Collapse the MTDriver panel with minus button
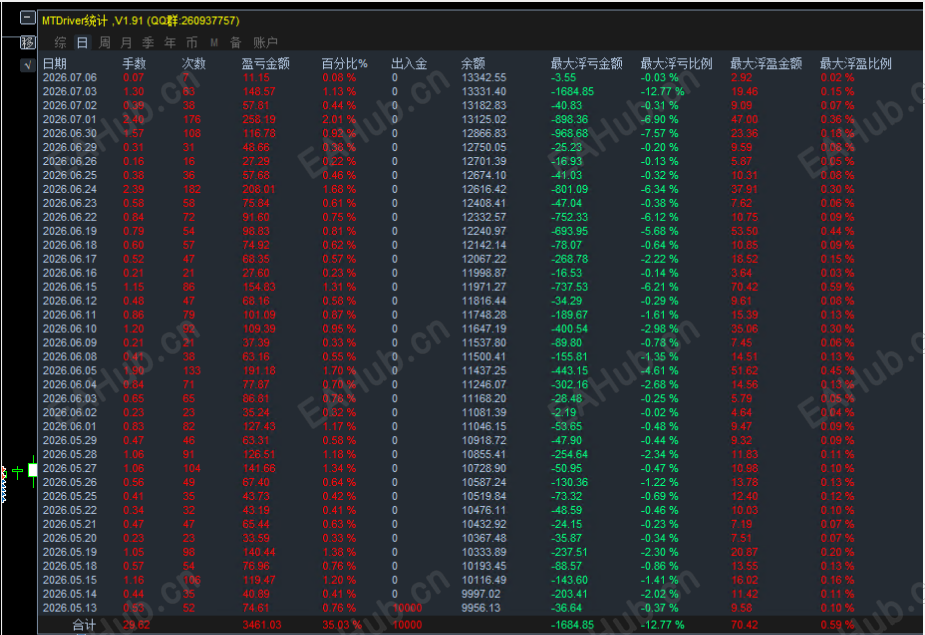Image resolution: width=925 pixels, height=635 pixels. click(x=28, y=18)
